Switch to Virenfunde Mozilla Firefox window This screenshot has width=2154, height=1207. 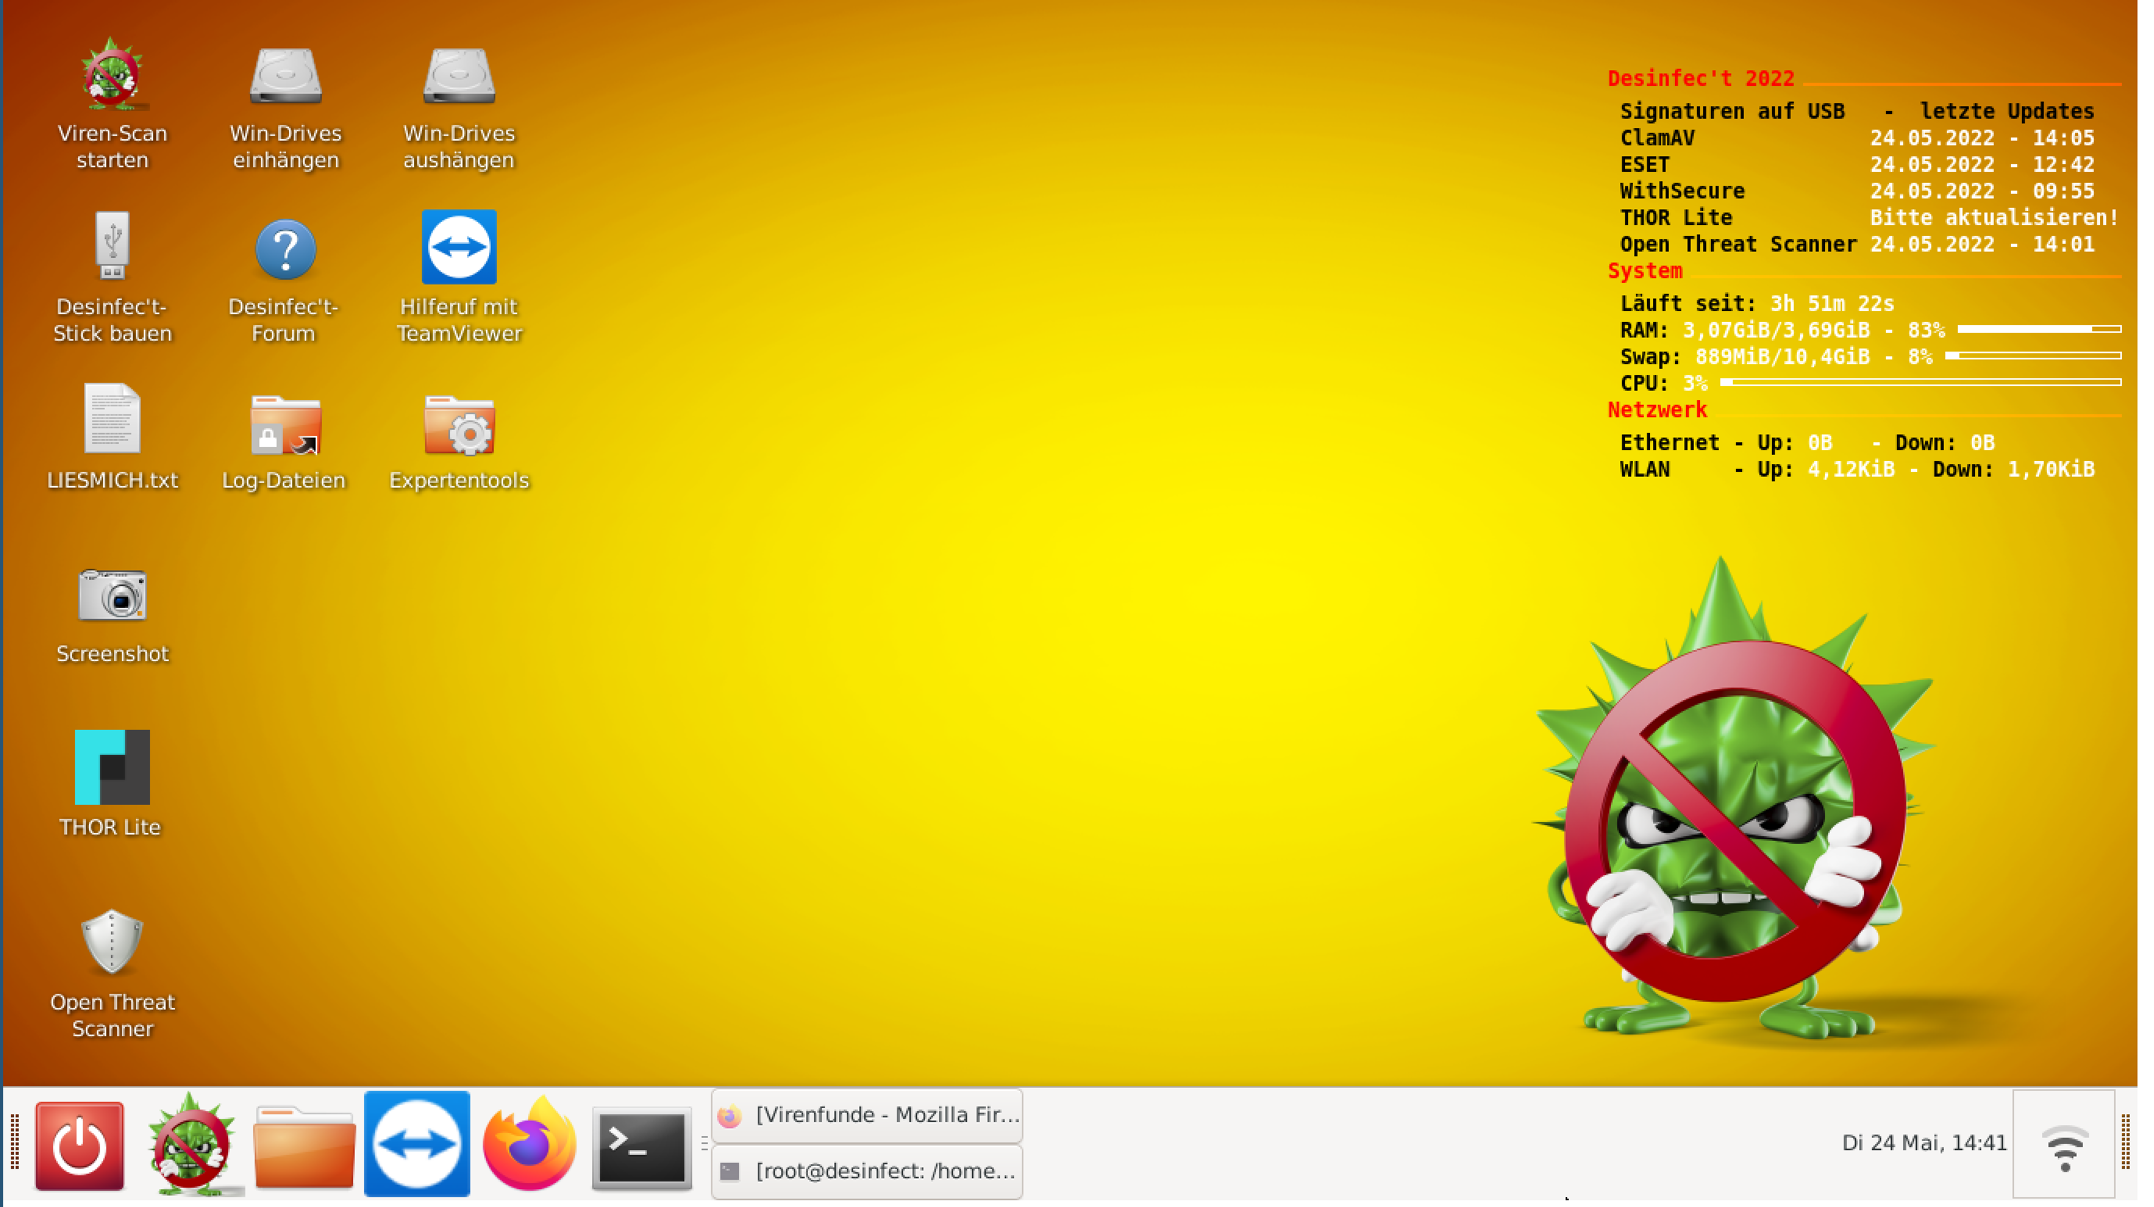867,1116
